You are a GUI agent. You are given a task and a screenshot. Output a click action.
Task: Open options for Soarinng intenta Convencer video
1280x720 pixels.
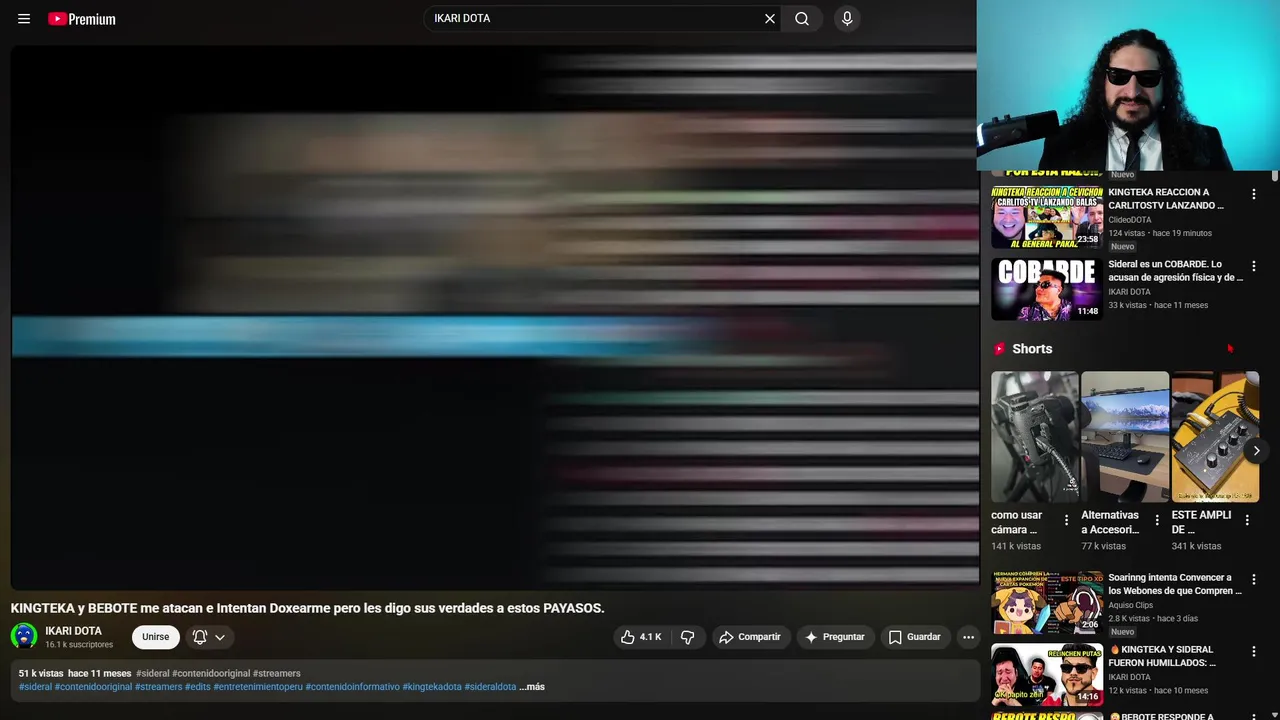point(1254,579)
